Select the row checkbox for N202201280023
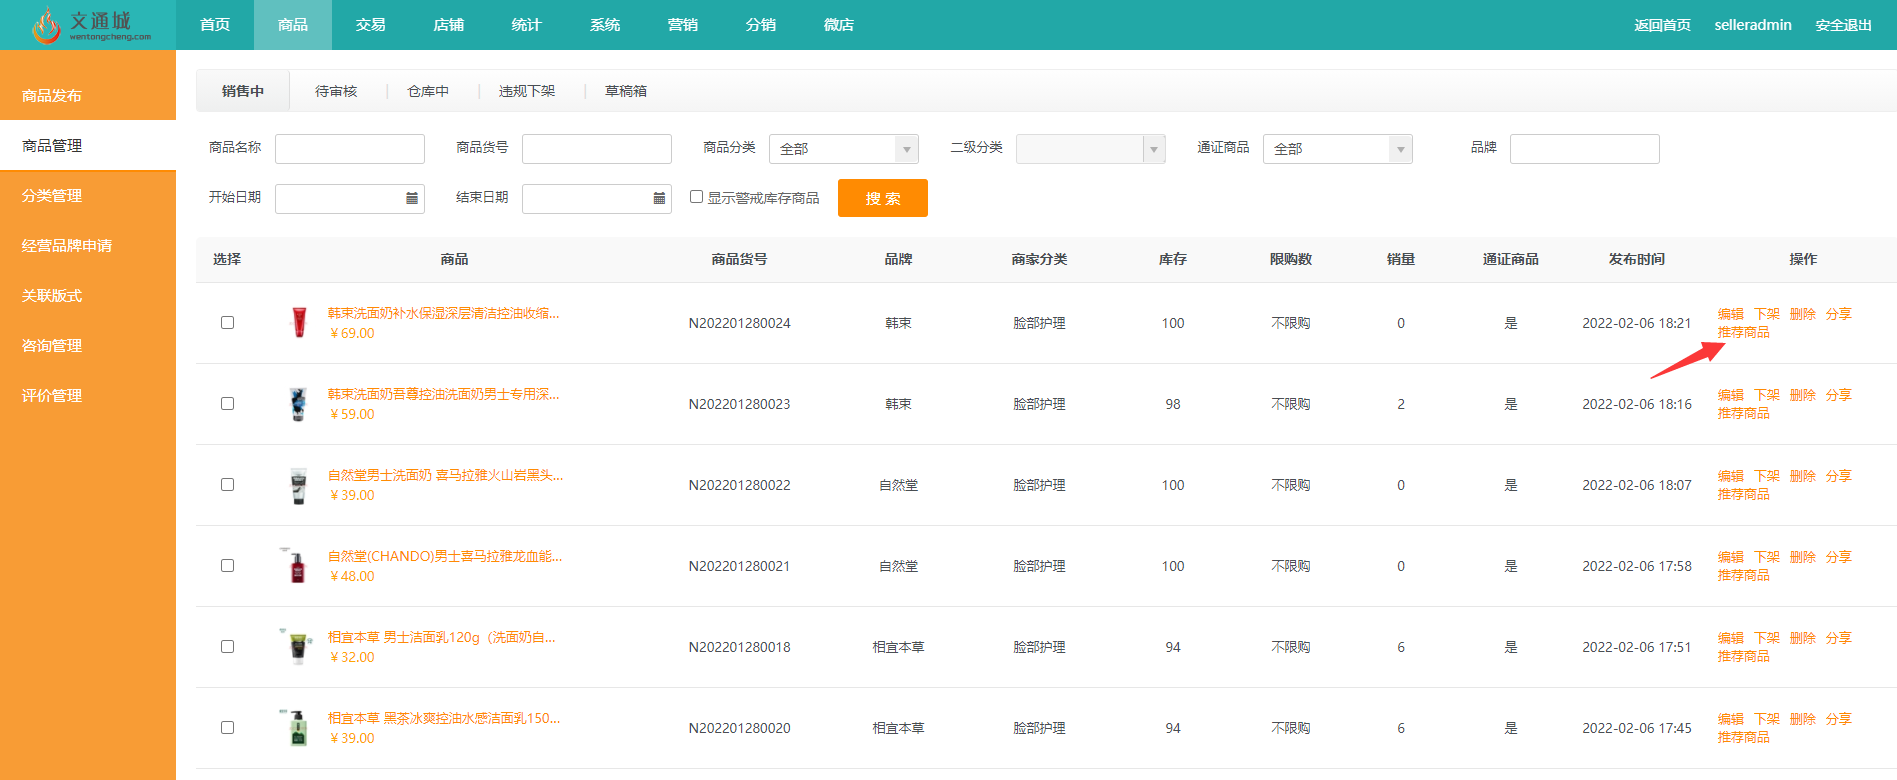 227,404
